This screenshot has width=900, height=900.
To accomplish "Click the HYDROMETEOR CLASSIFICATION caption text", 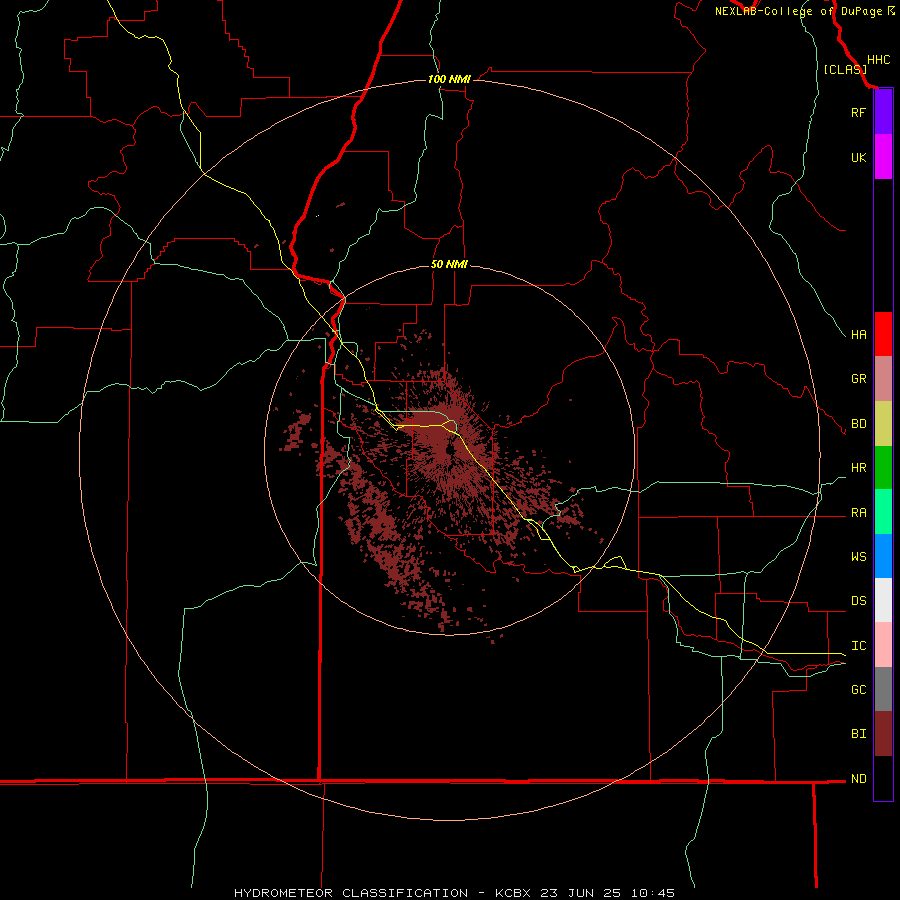I will [351, 893].
